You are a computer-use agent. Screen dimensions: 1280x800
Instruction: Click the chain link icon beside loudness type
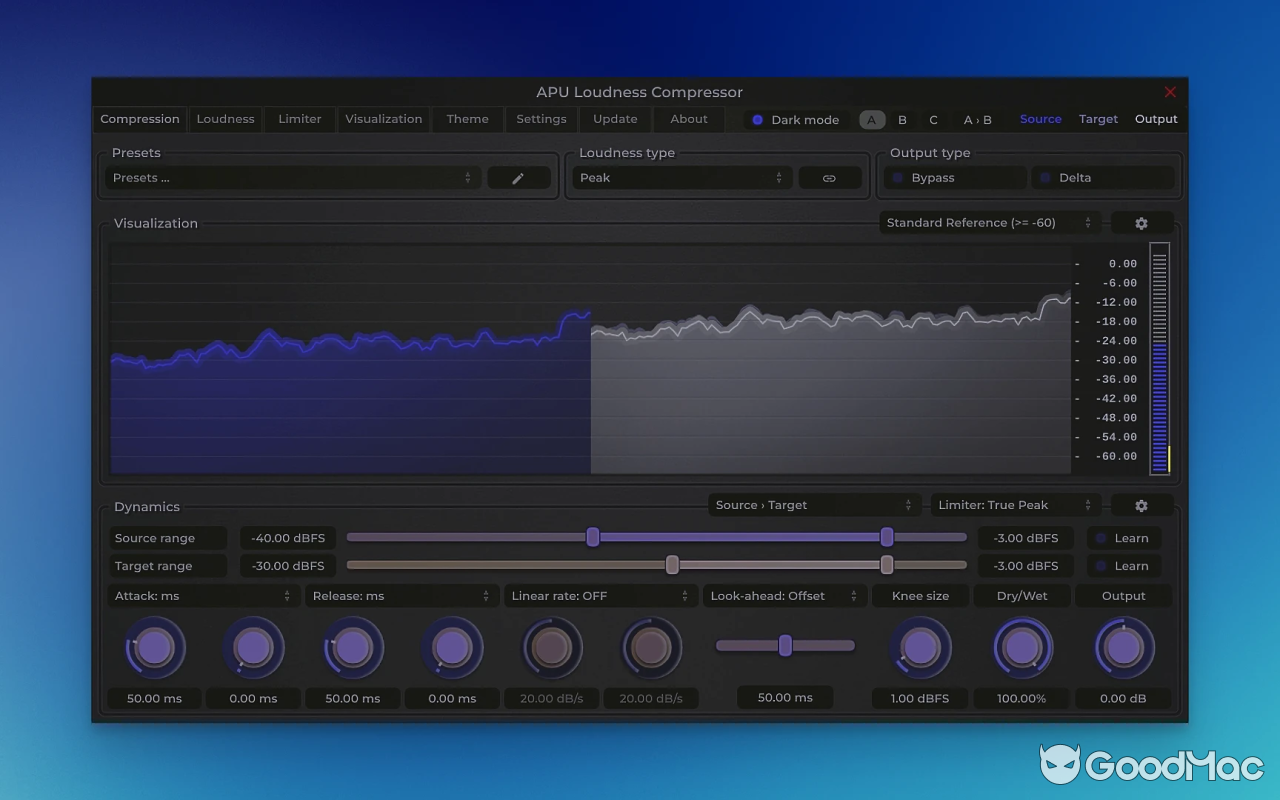click(830, 177)
